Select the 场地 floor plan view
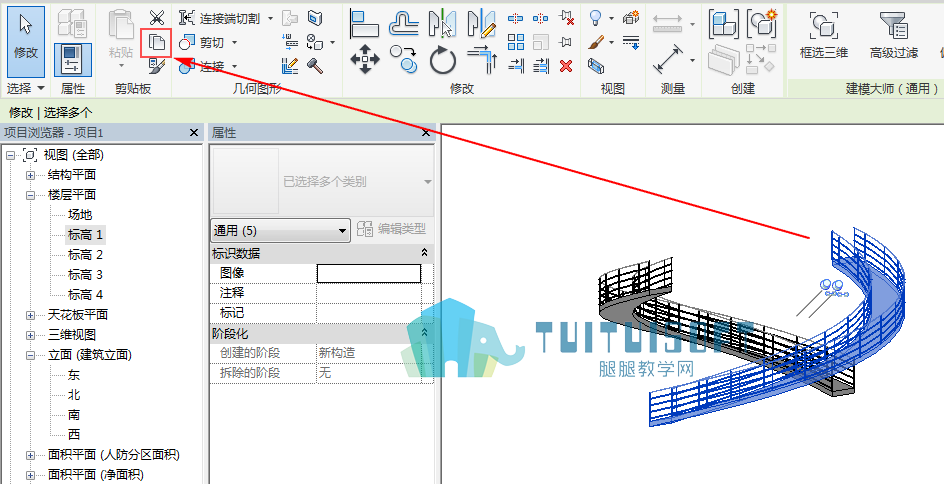944x484 pixels. (x=79, y=214)
